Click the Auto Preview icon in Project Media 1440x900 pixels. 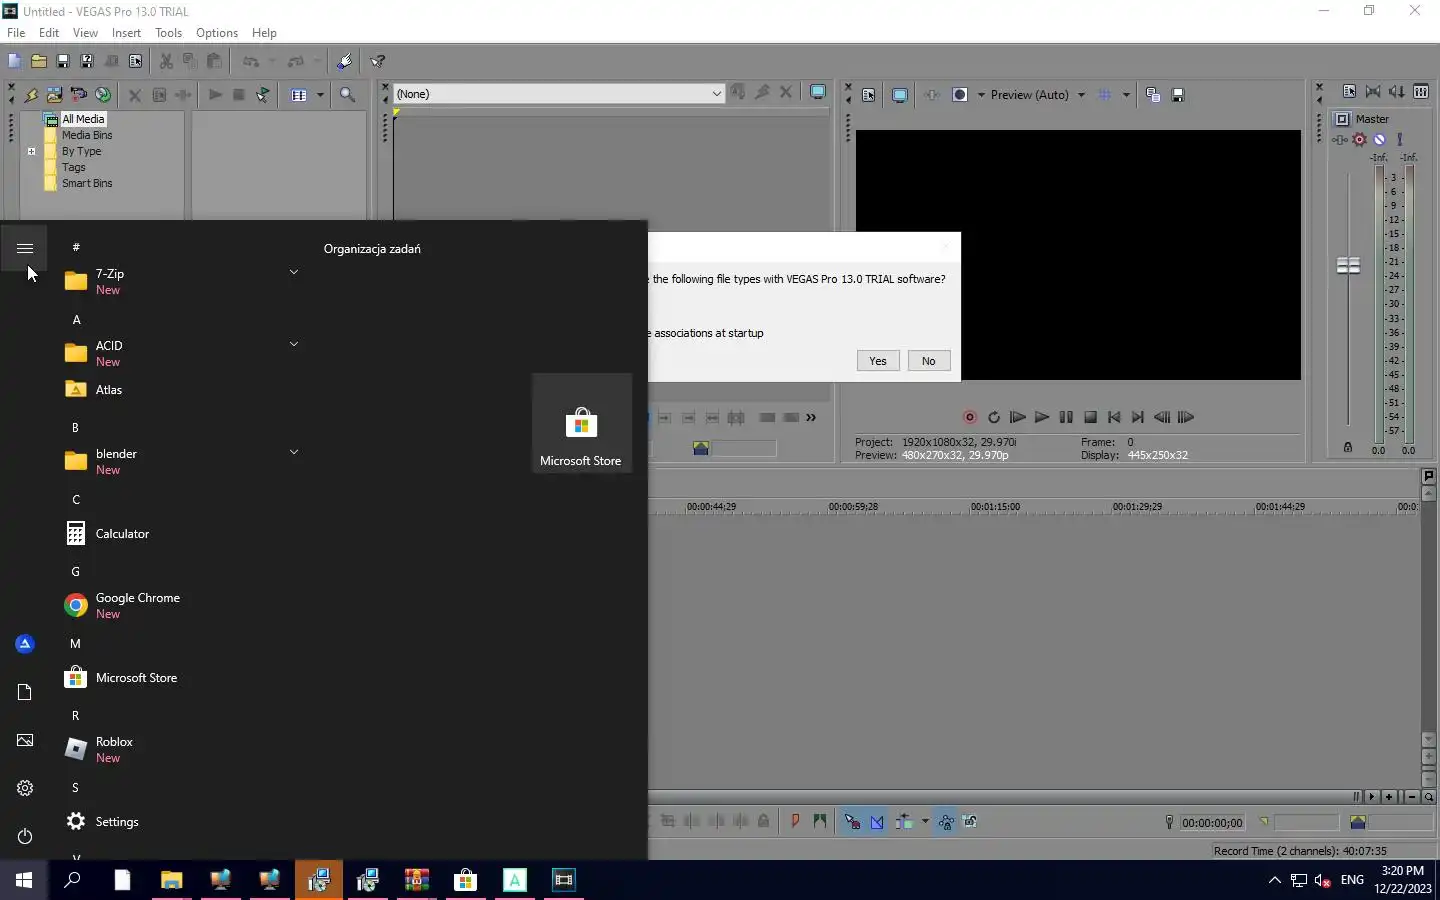[x=263, y=95]
